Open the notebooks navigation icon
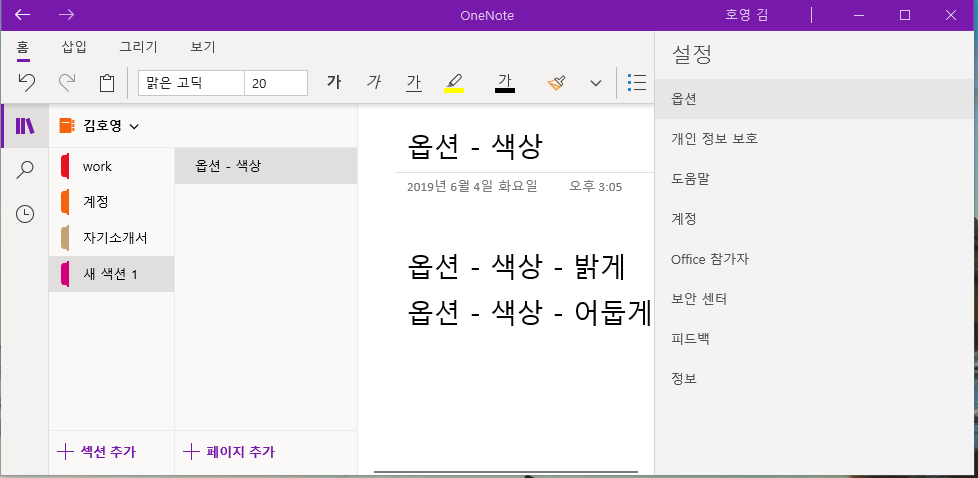Viewport: 978px width, 478px height. tap(25, 126)
